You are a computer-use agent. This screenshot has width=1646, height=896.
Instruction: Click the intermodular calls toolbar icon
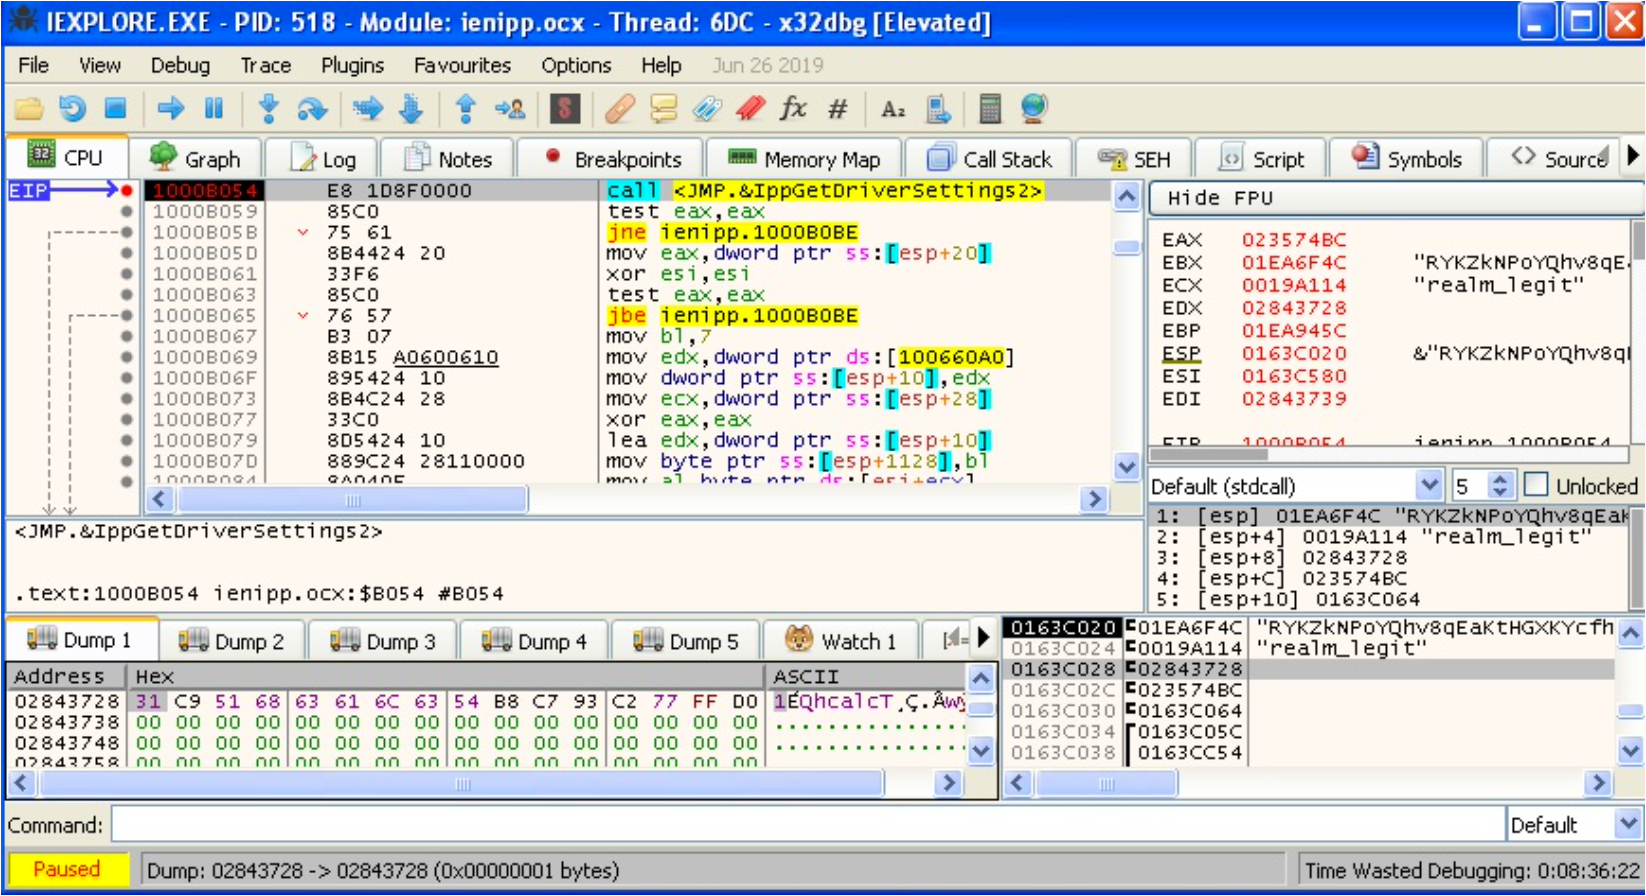[938, 108]
